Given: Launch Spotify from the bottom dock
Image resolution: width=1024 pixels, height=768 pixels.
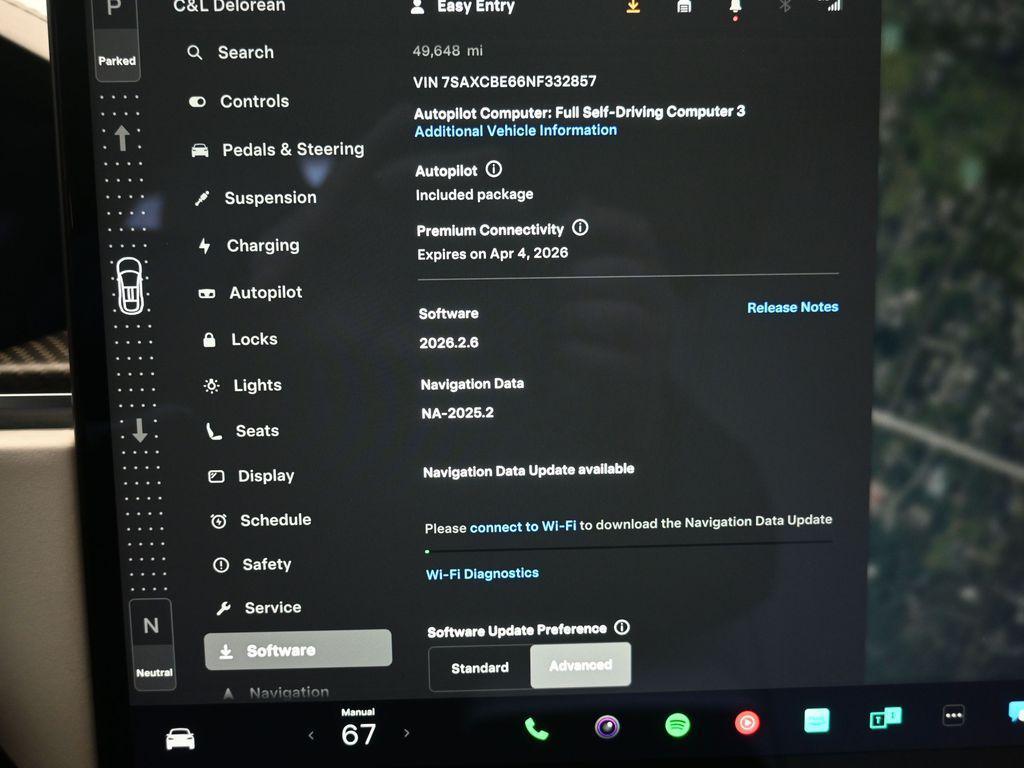Looking at the screenshot, I should pyautogui.click(x=677, y=725).
